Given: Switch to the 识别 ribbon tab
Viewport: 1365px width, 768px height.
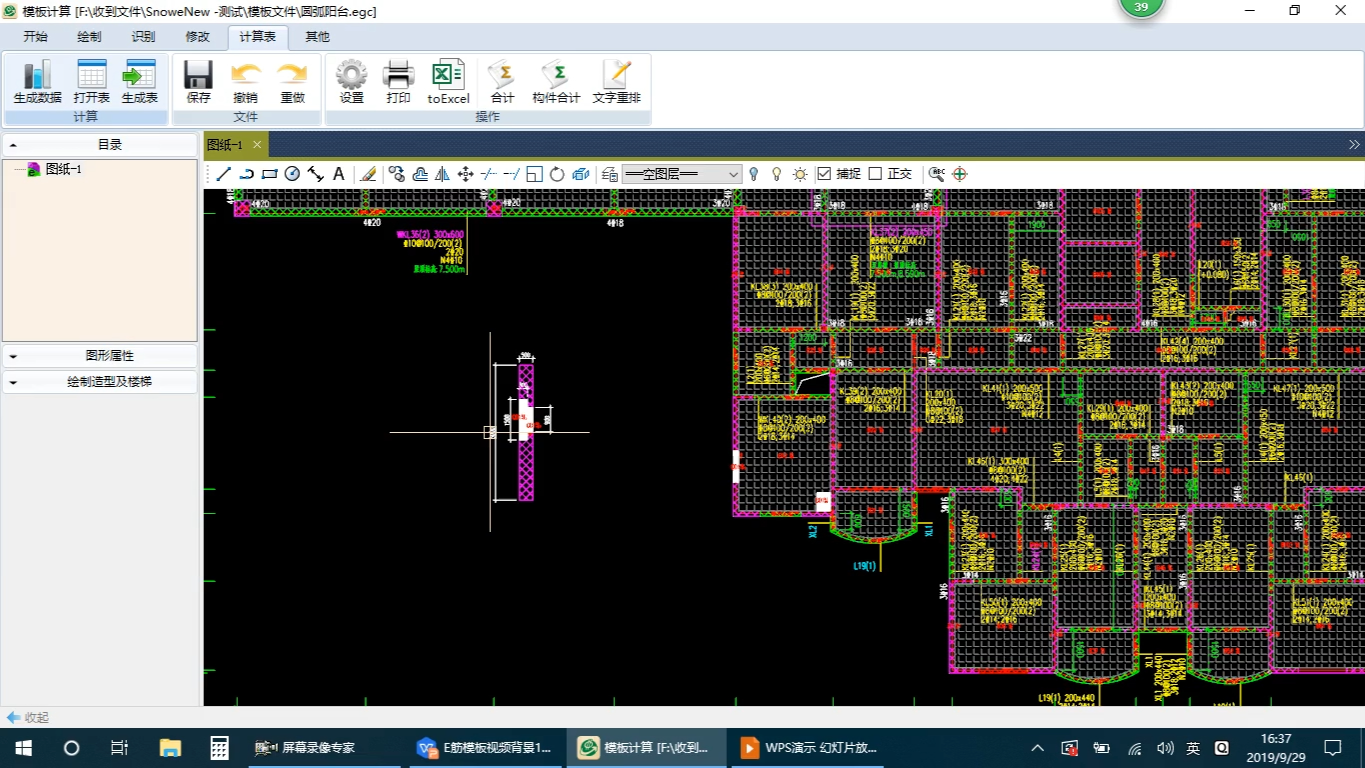Looking at the screenshot, I should pyautogui.click(x=143, y=37).
